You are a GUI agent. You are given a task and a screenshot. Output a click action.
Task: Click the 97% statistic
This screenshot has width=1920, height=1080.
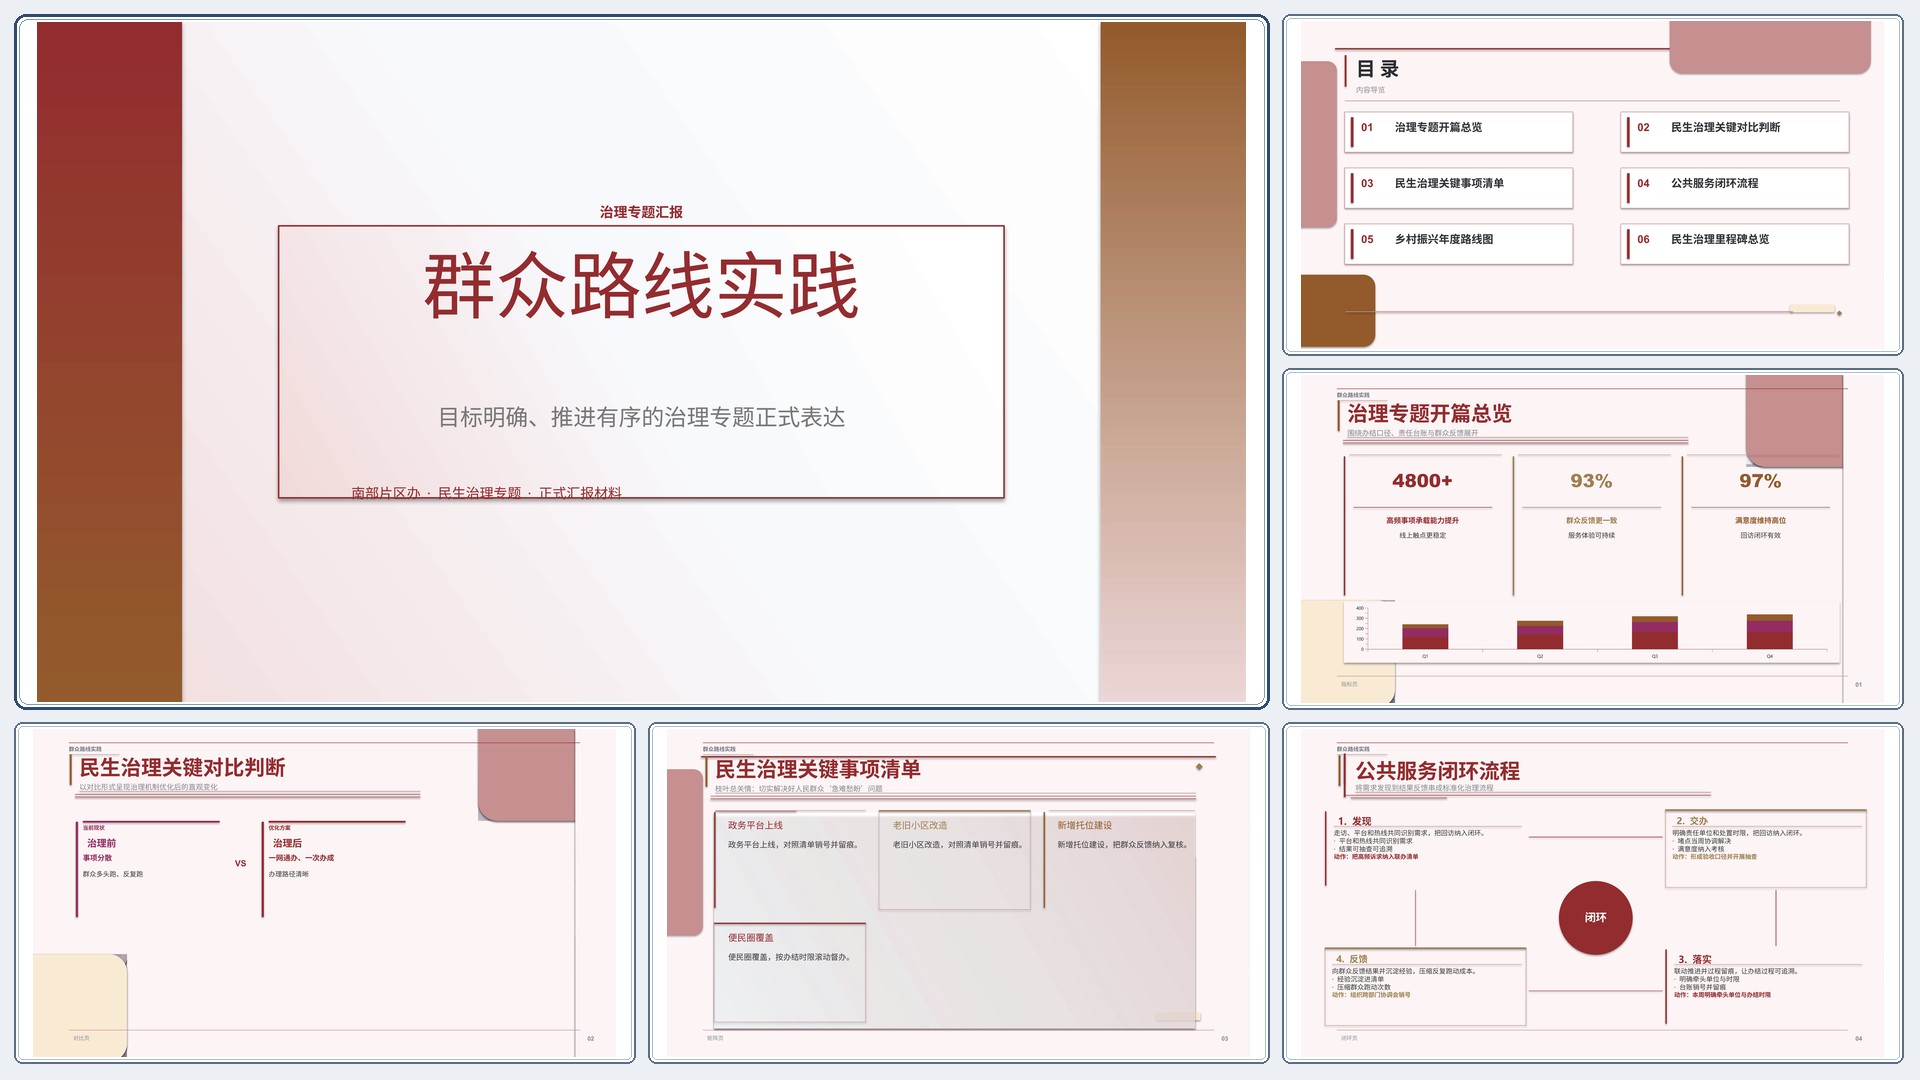click(x=1760, y=481)
